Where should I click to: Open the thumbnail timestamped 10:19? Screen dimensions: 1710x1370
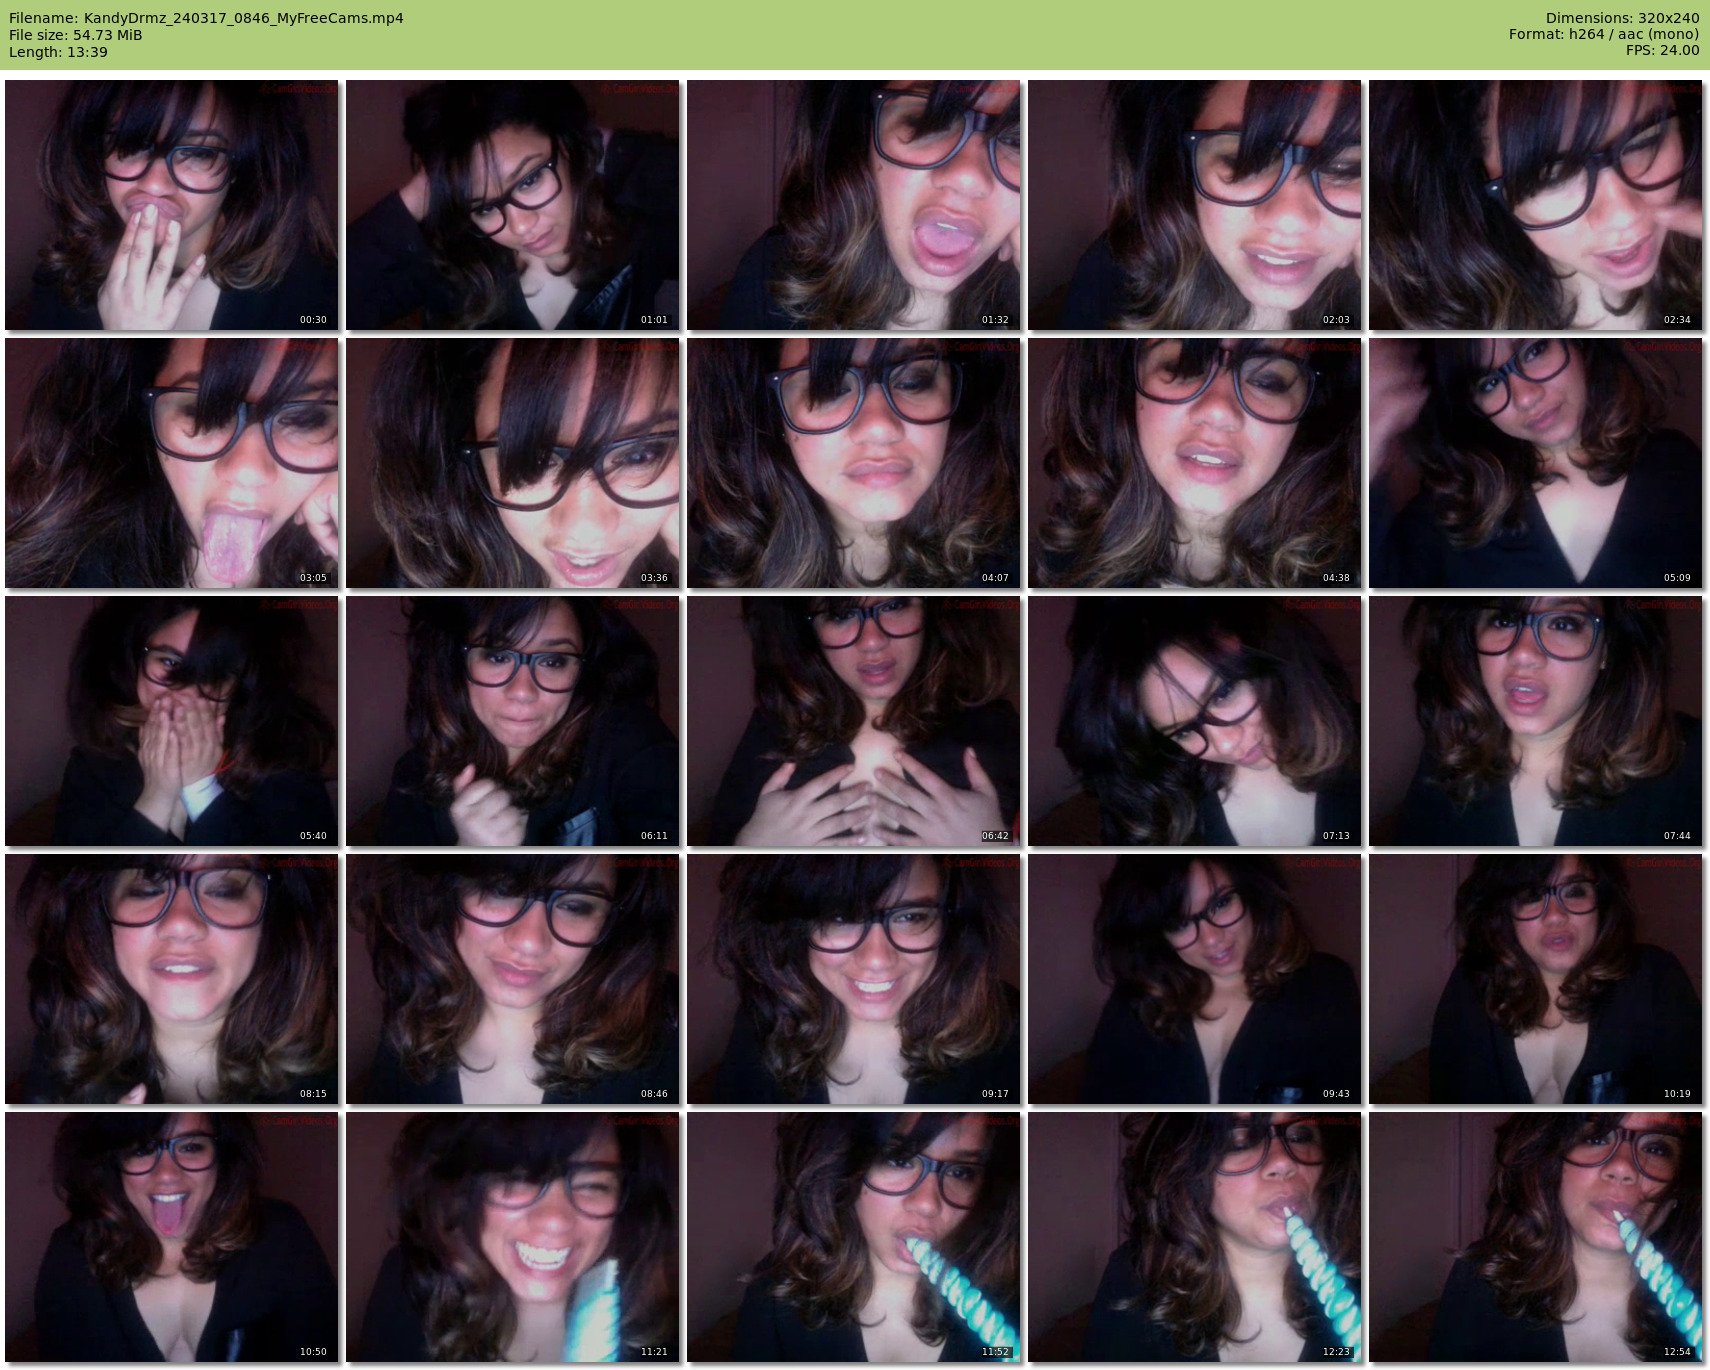click(x=1536, y=979)
